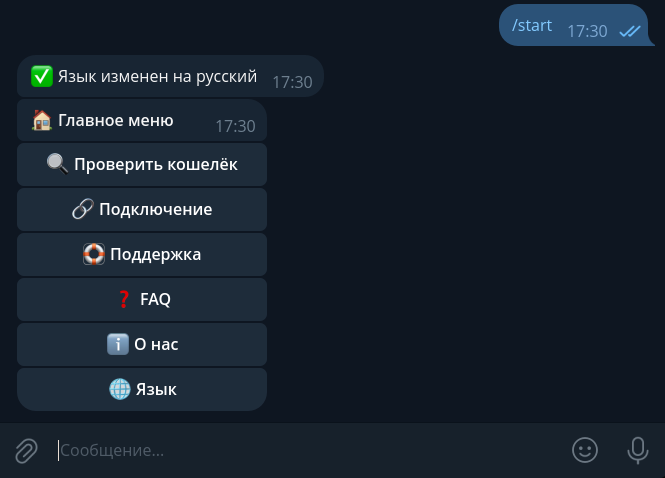The height and width of the screenshot is (478, 665).
Task: Select the FAQ button
Action: click(x=142, y=299)
